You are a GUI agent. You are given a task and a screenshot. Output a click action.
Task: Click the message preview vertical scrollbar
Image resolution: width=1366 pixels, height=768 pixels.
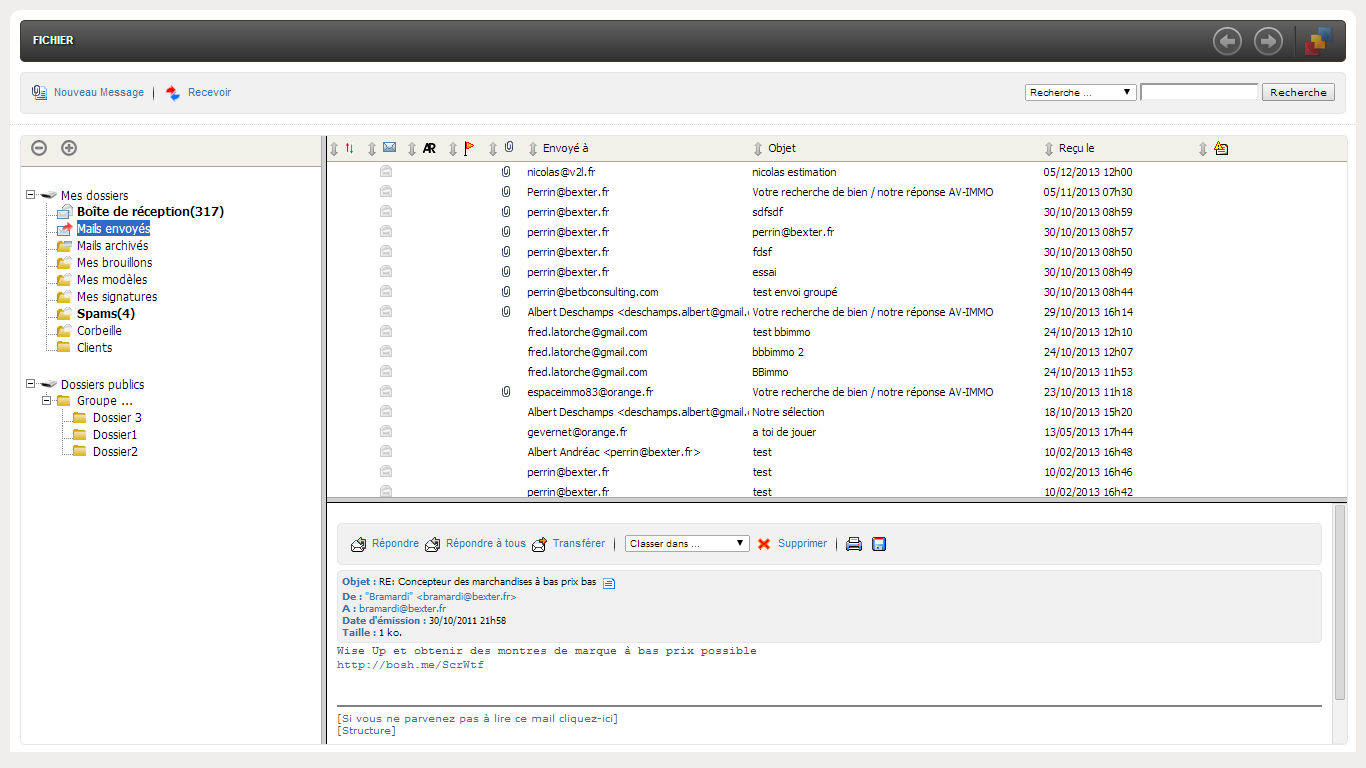click(1340, 601)
